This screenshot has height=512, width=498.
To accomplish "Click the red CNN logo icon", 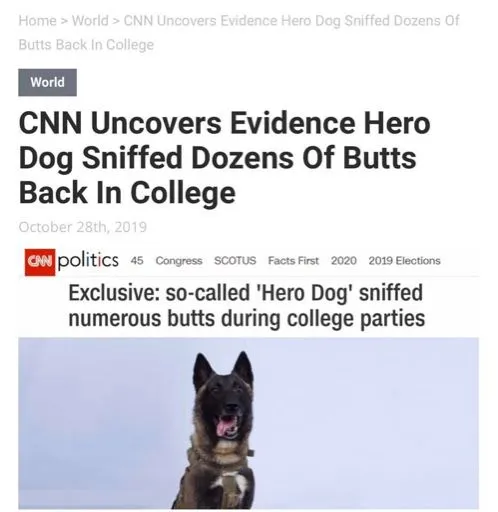I will click(x=40, y=262).
